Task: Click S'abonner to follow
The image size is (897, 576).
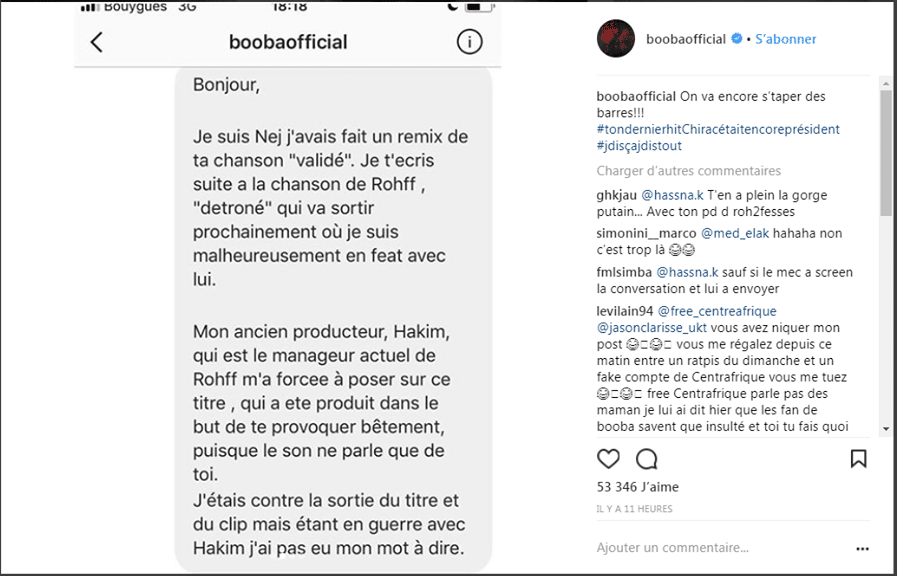Action: pyautogui.click(x=786, y=39)
